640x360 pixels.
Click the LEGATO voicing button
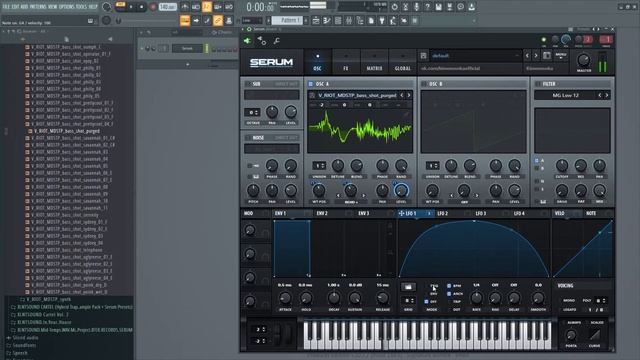(x=570, y=310)
